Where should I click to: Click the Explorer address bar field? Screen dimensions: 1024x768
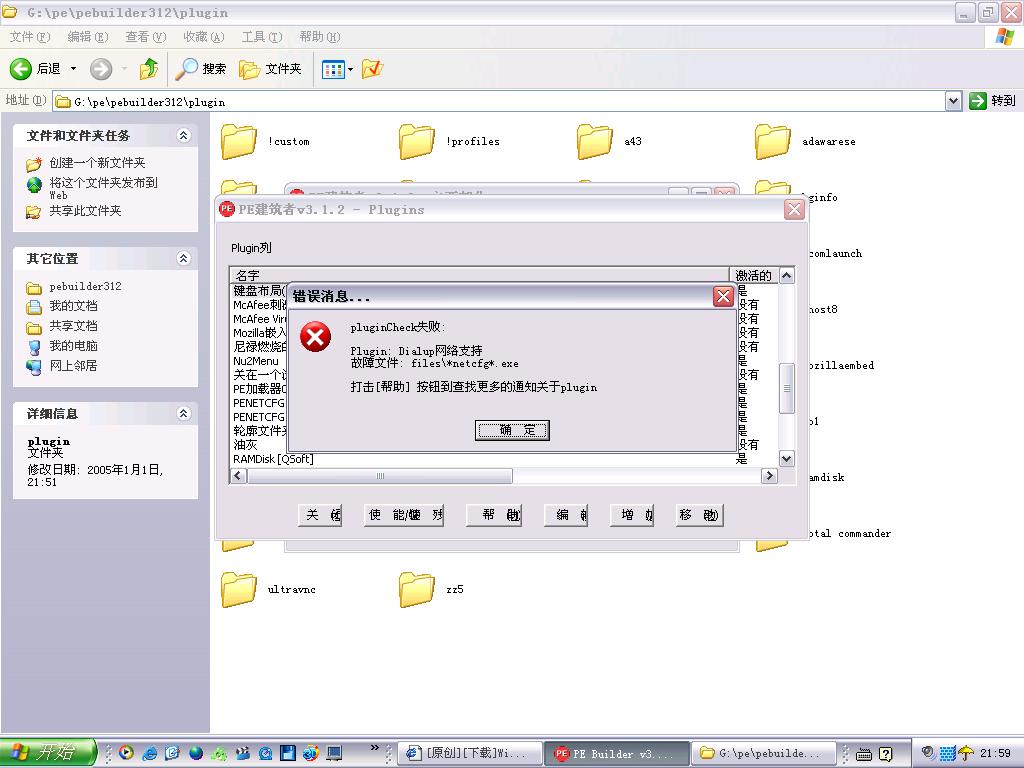[x=500, y=101]
